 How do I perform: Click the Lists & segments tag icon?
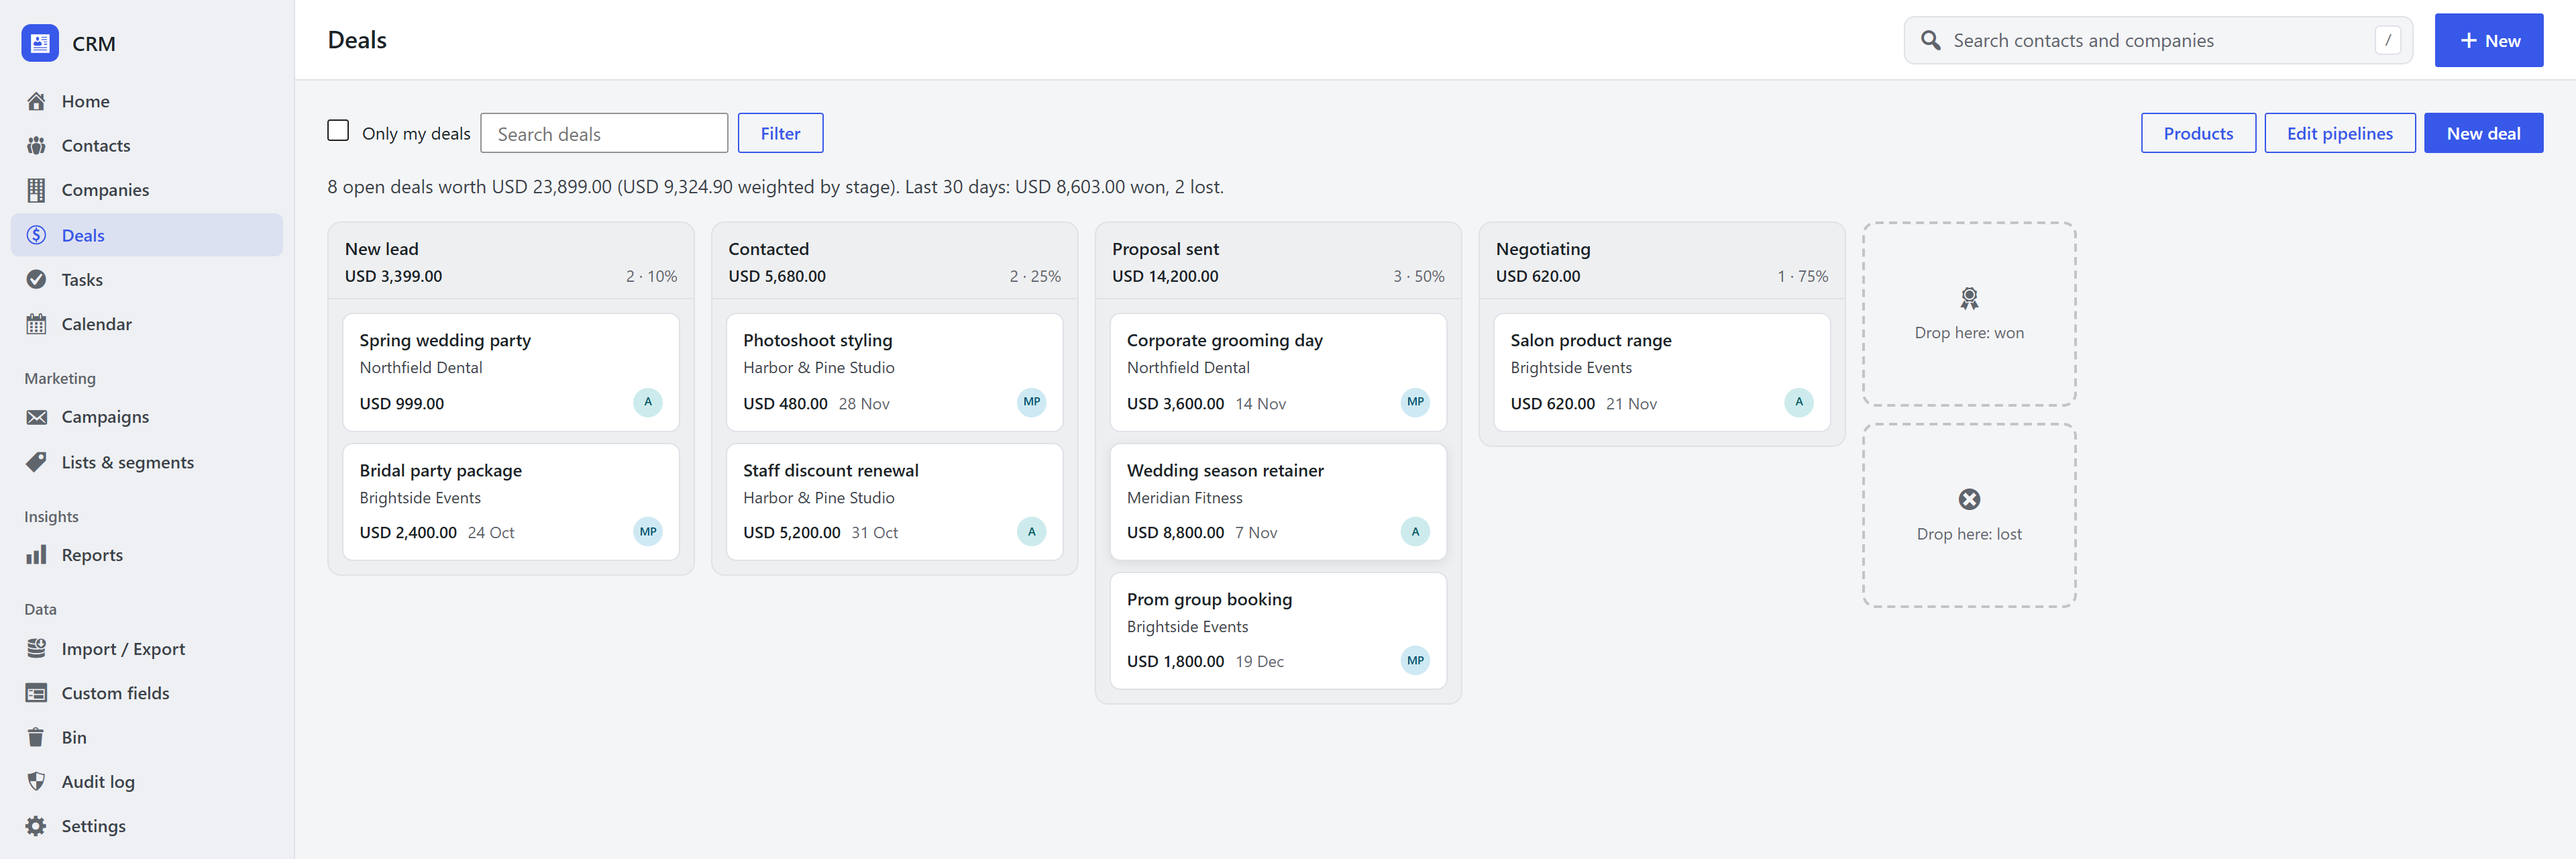36,462
